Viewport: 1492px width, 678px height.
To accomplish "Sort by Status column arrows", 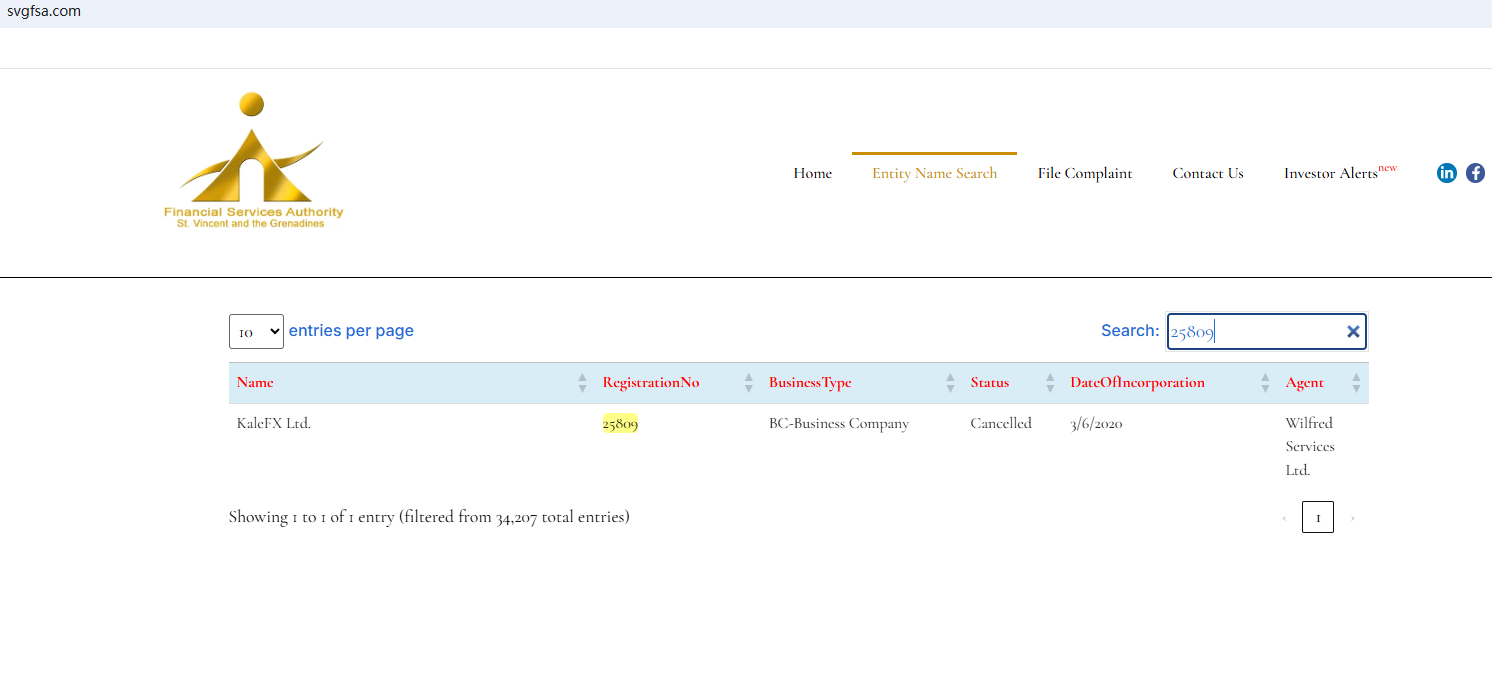I will click(x=1050, y=383).
